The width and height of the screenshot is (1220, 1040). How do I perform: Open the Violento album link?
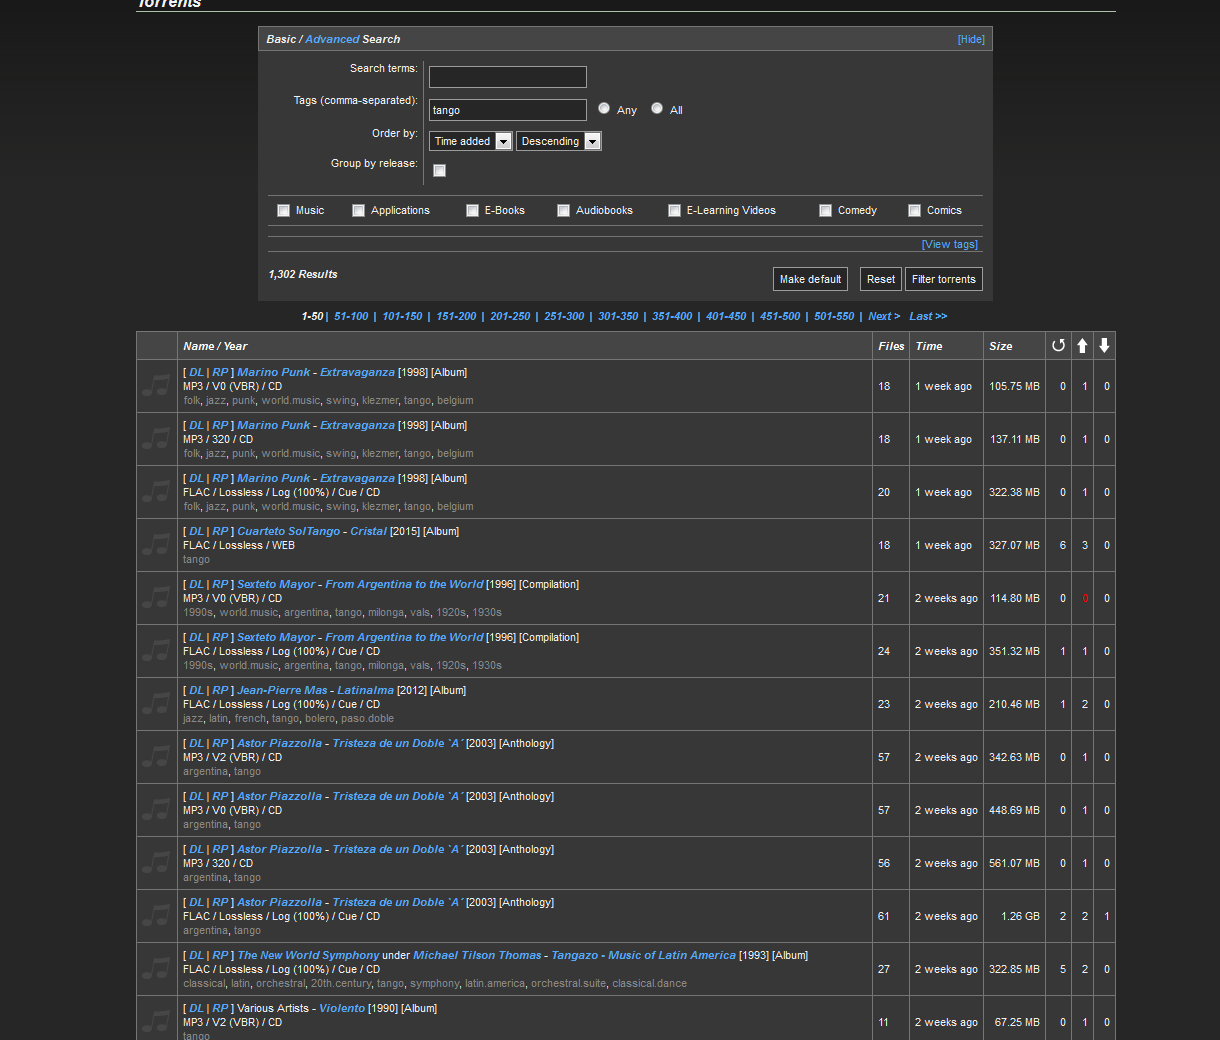click(x=342, y=1008)
